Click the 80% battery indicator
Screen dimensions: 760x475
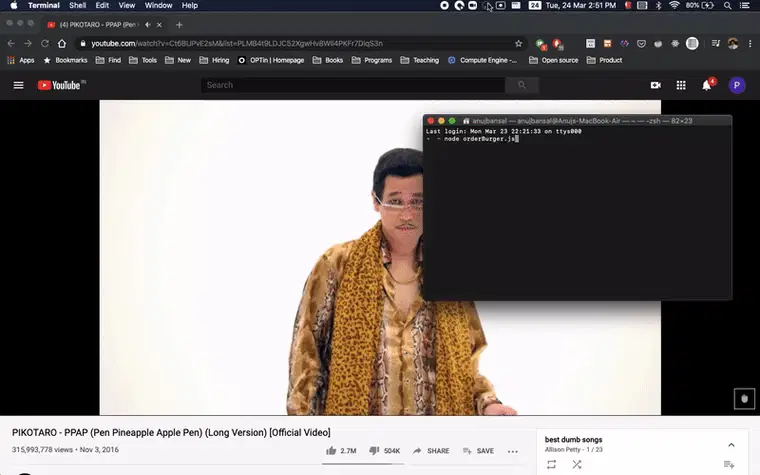click(x=700, y=5)
